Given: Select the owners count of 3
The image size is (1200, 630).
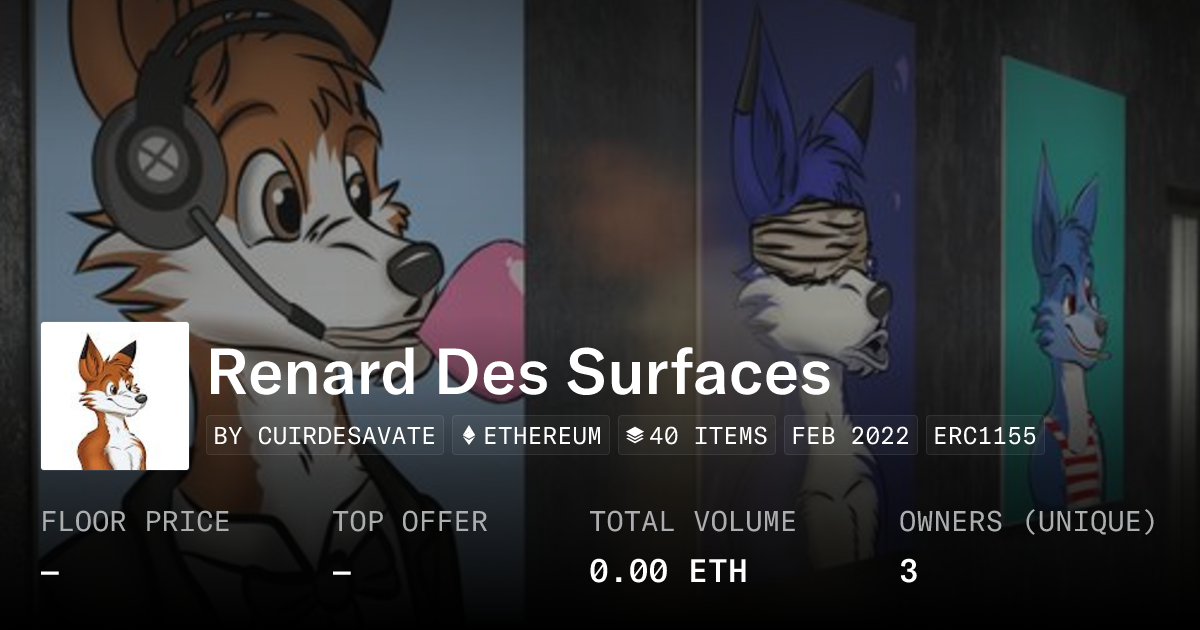Looking at the screenshot, I should [908, 572].
